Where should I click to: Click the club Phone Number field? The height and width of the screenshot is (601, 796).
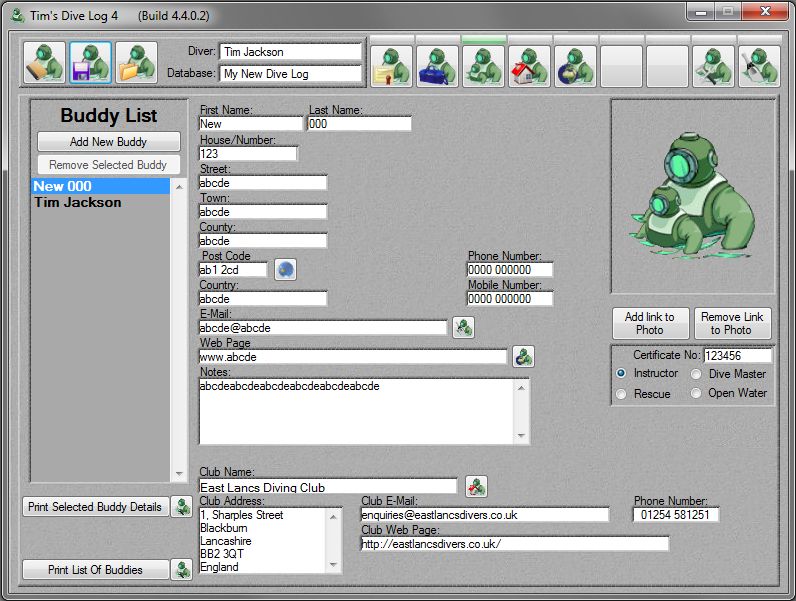click(x=676, y=515)
